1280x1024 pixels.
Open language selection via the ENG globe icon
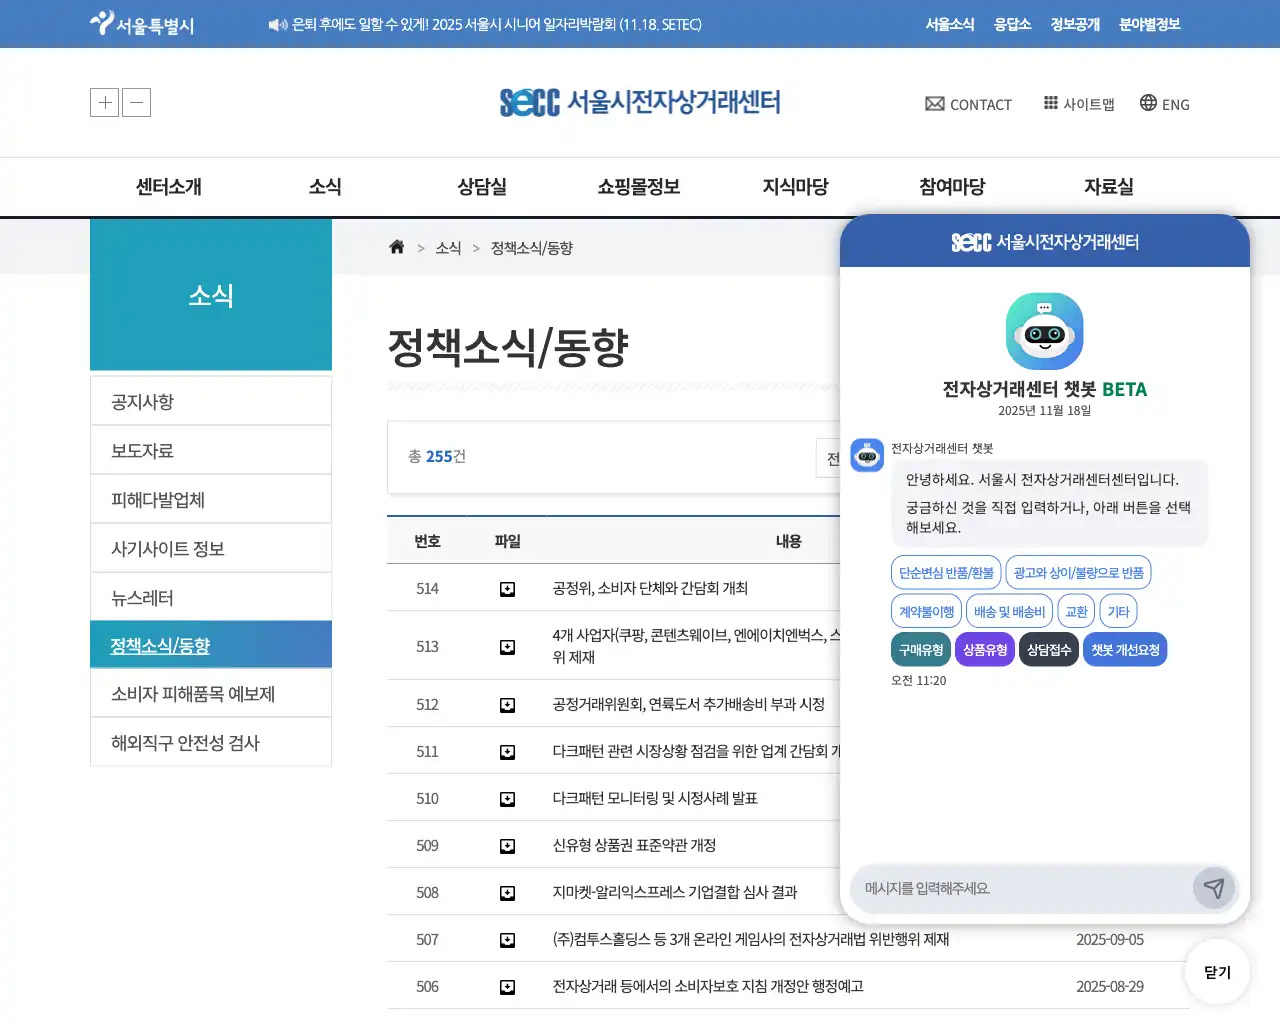[1146, 103]
